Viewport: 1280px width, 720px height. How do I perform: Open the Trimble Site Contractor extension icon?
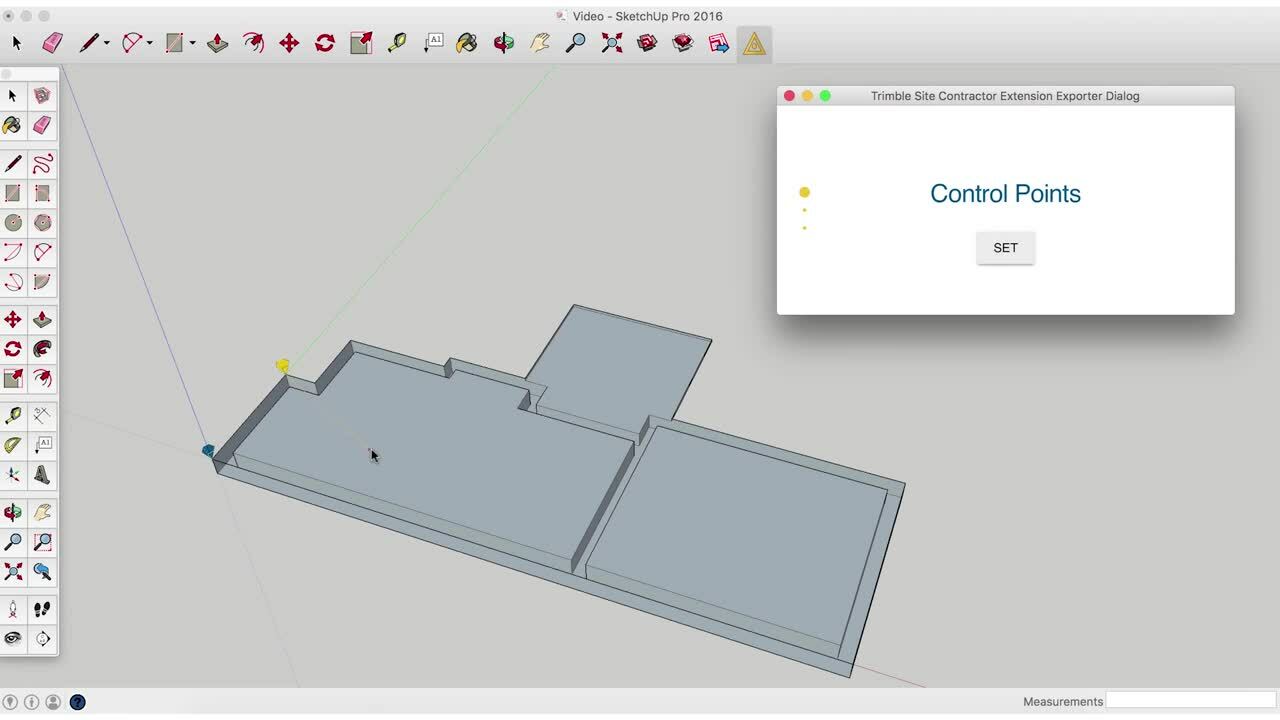[x=754, y=44]
